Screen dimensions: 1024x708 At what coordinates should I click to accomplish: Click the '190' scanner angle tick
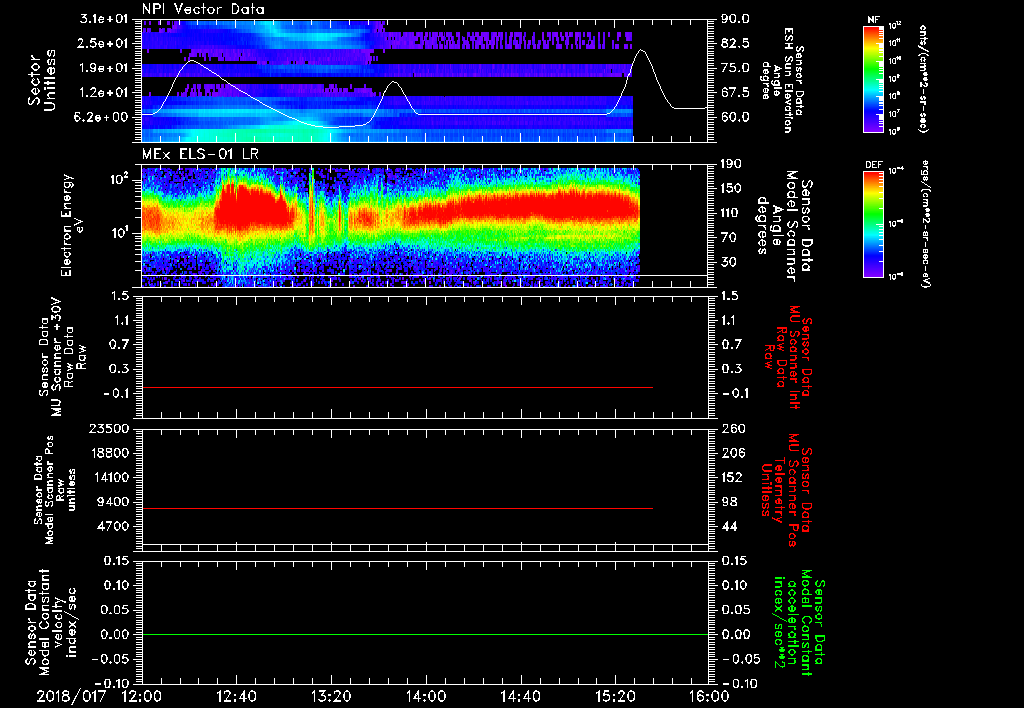click(x=732, y=164)
